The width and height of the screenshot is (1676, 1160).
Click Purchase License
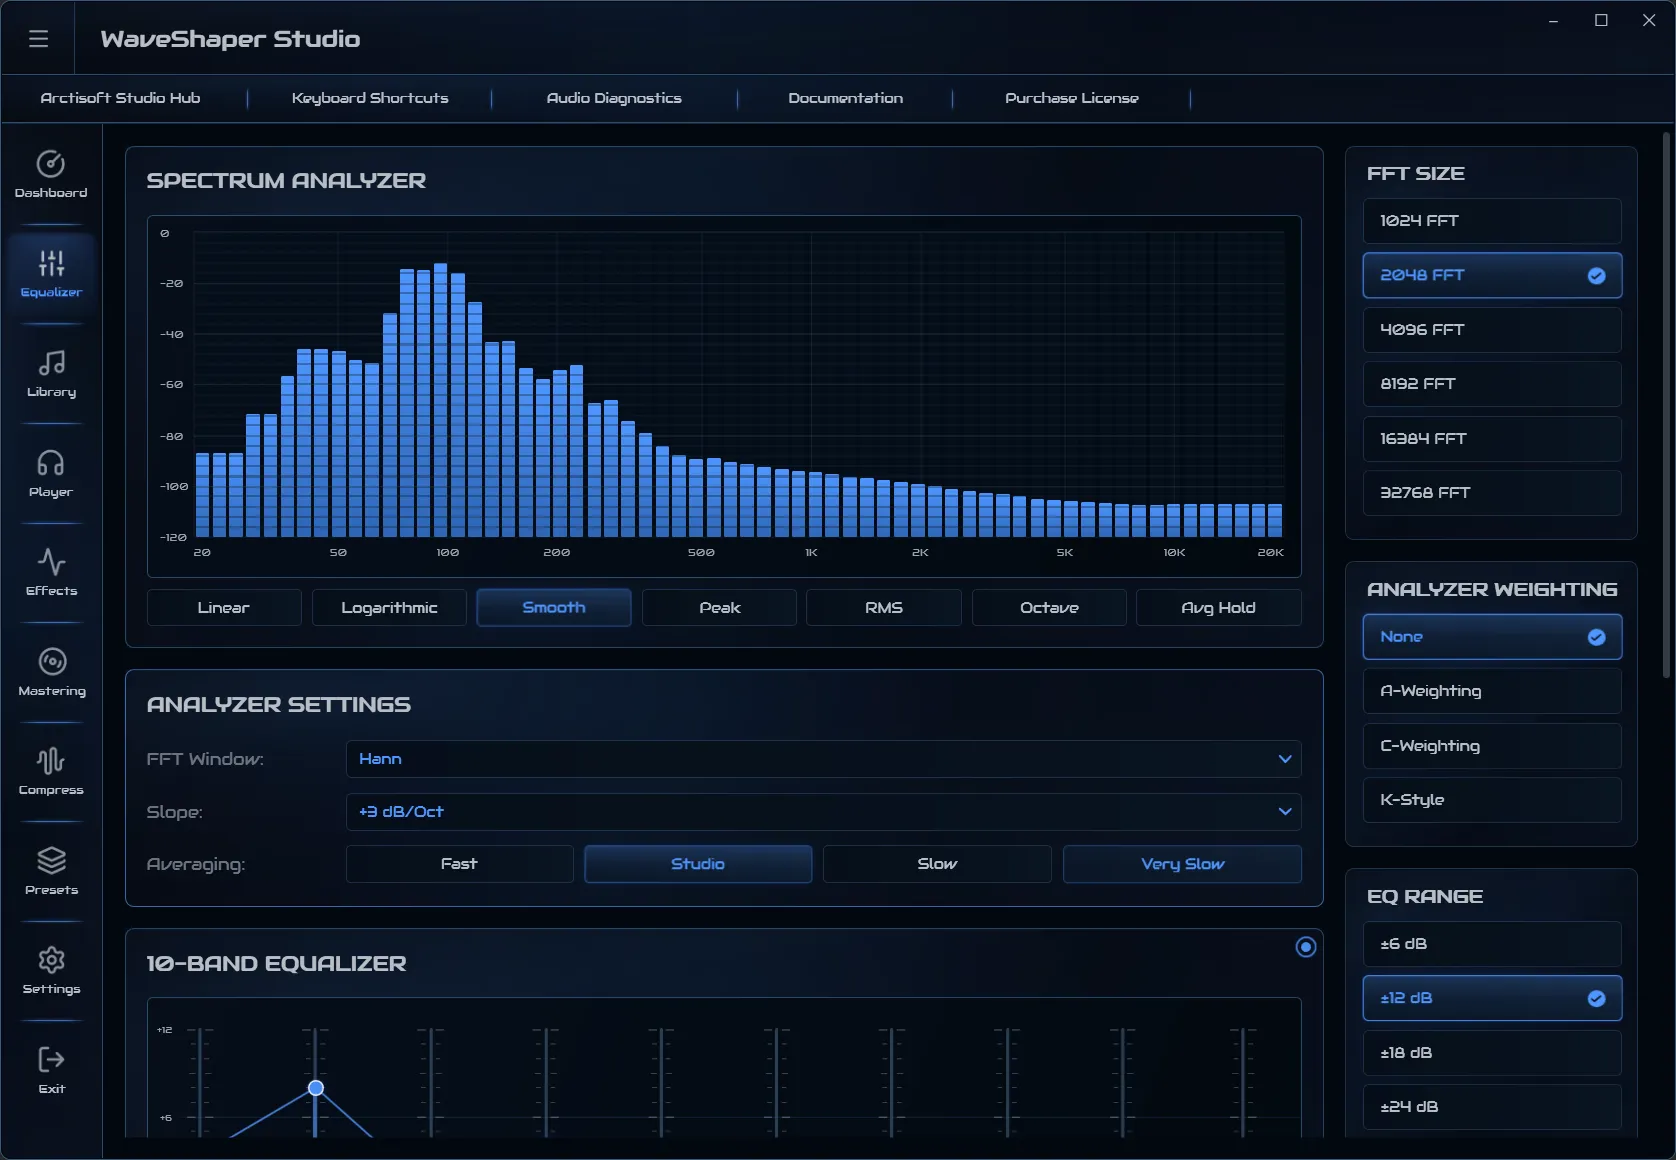pyautogui.click(x=1072, y=98)
